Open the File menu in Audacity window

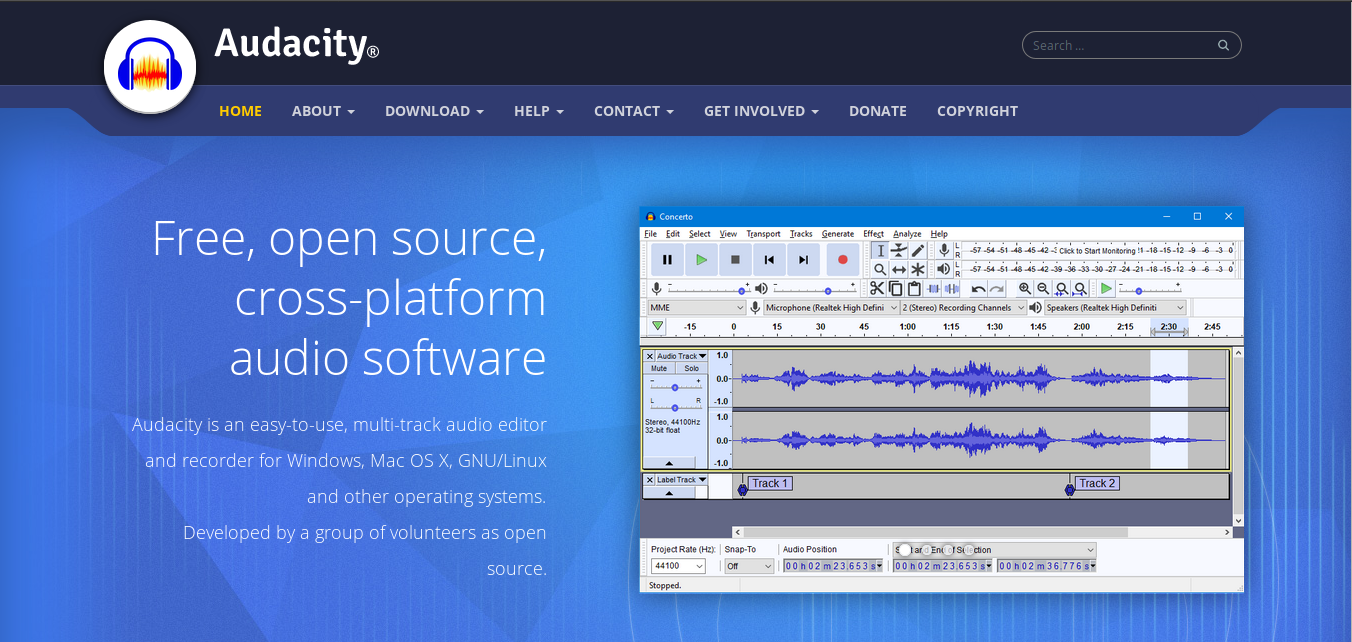point(650,234)
